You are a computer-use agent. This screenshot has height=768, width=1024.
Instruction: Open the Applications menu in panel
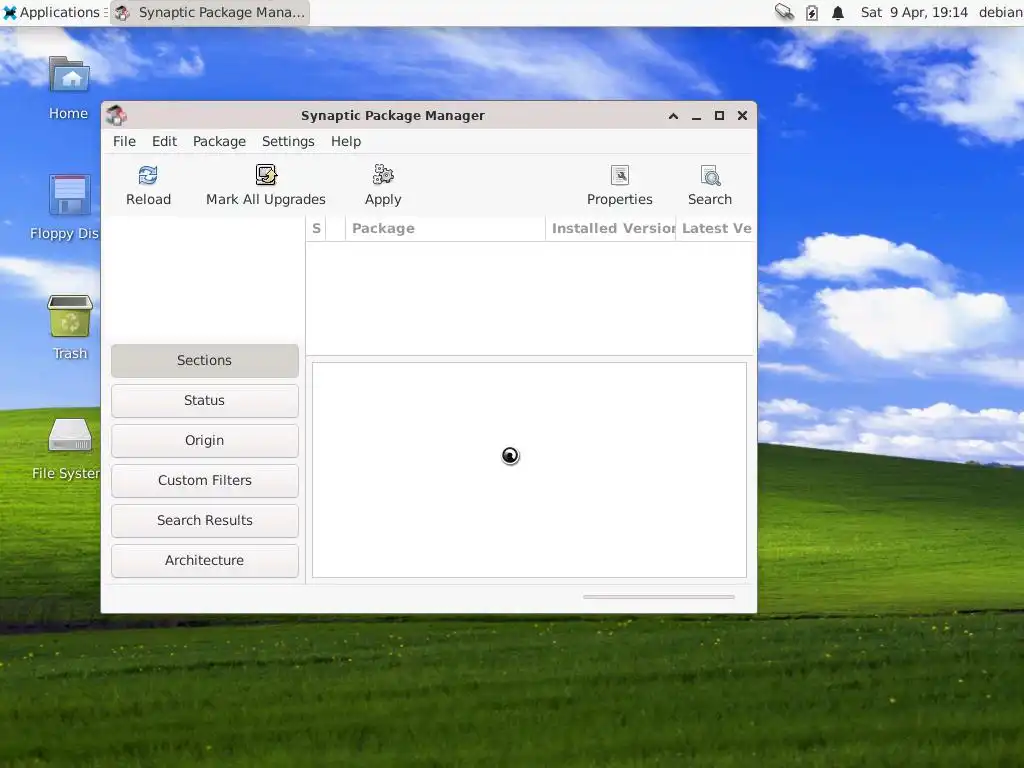coord(52,12)
